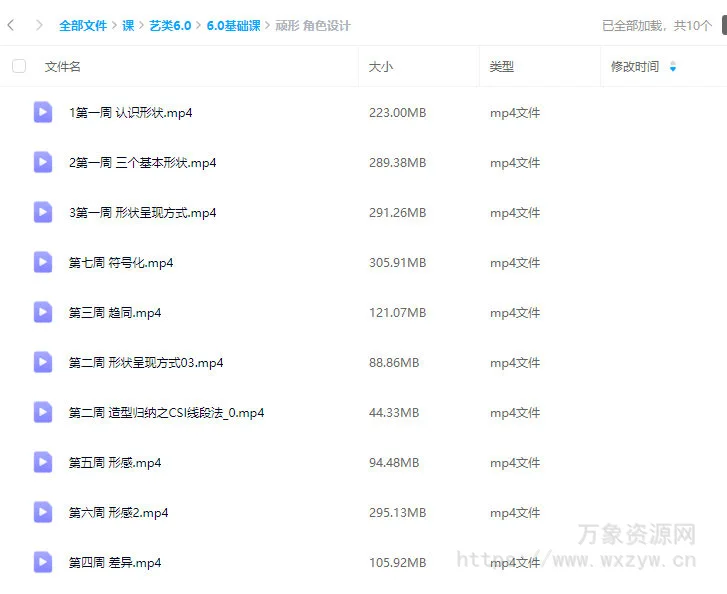The height and width of the screenshot is (594, 727).
Task: Click the video icon beside 第七周 符号化.mp4
Action: 43,262
